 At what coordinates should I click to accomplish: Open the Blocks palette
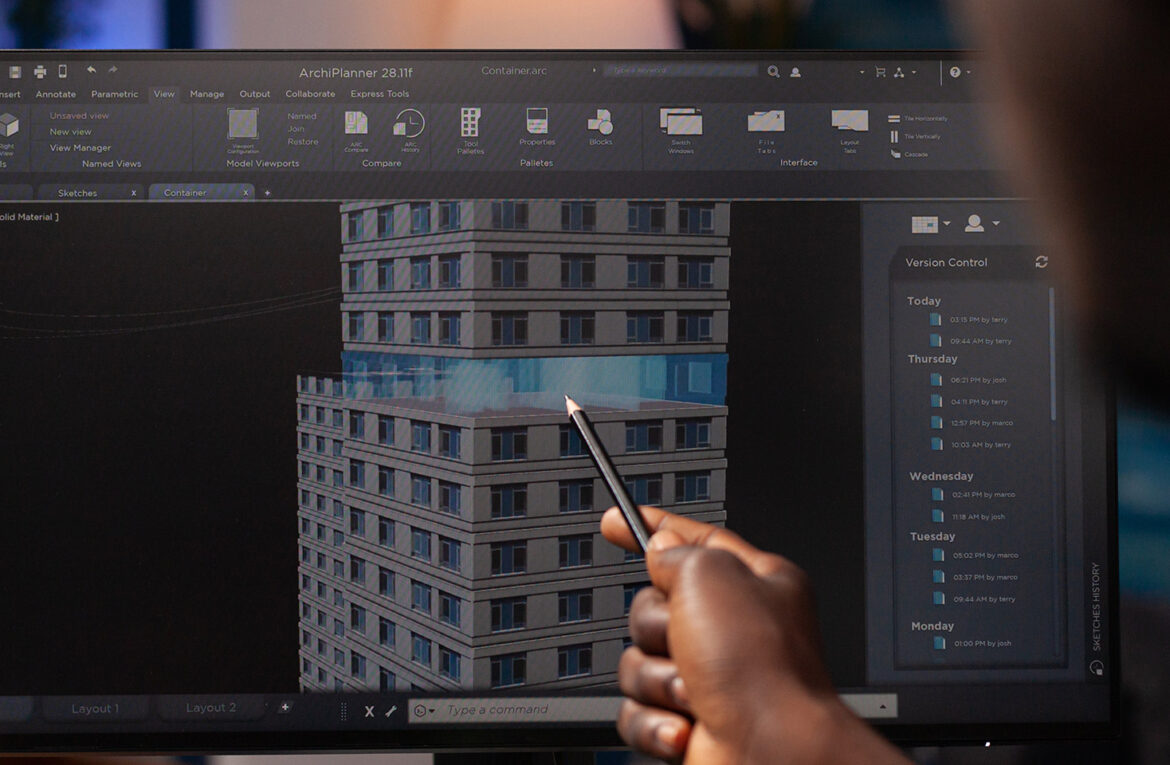tap(600, 127)
